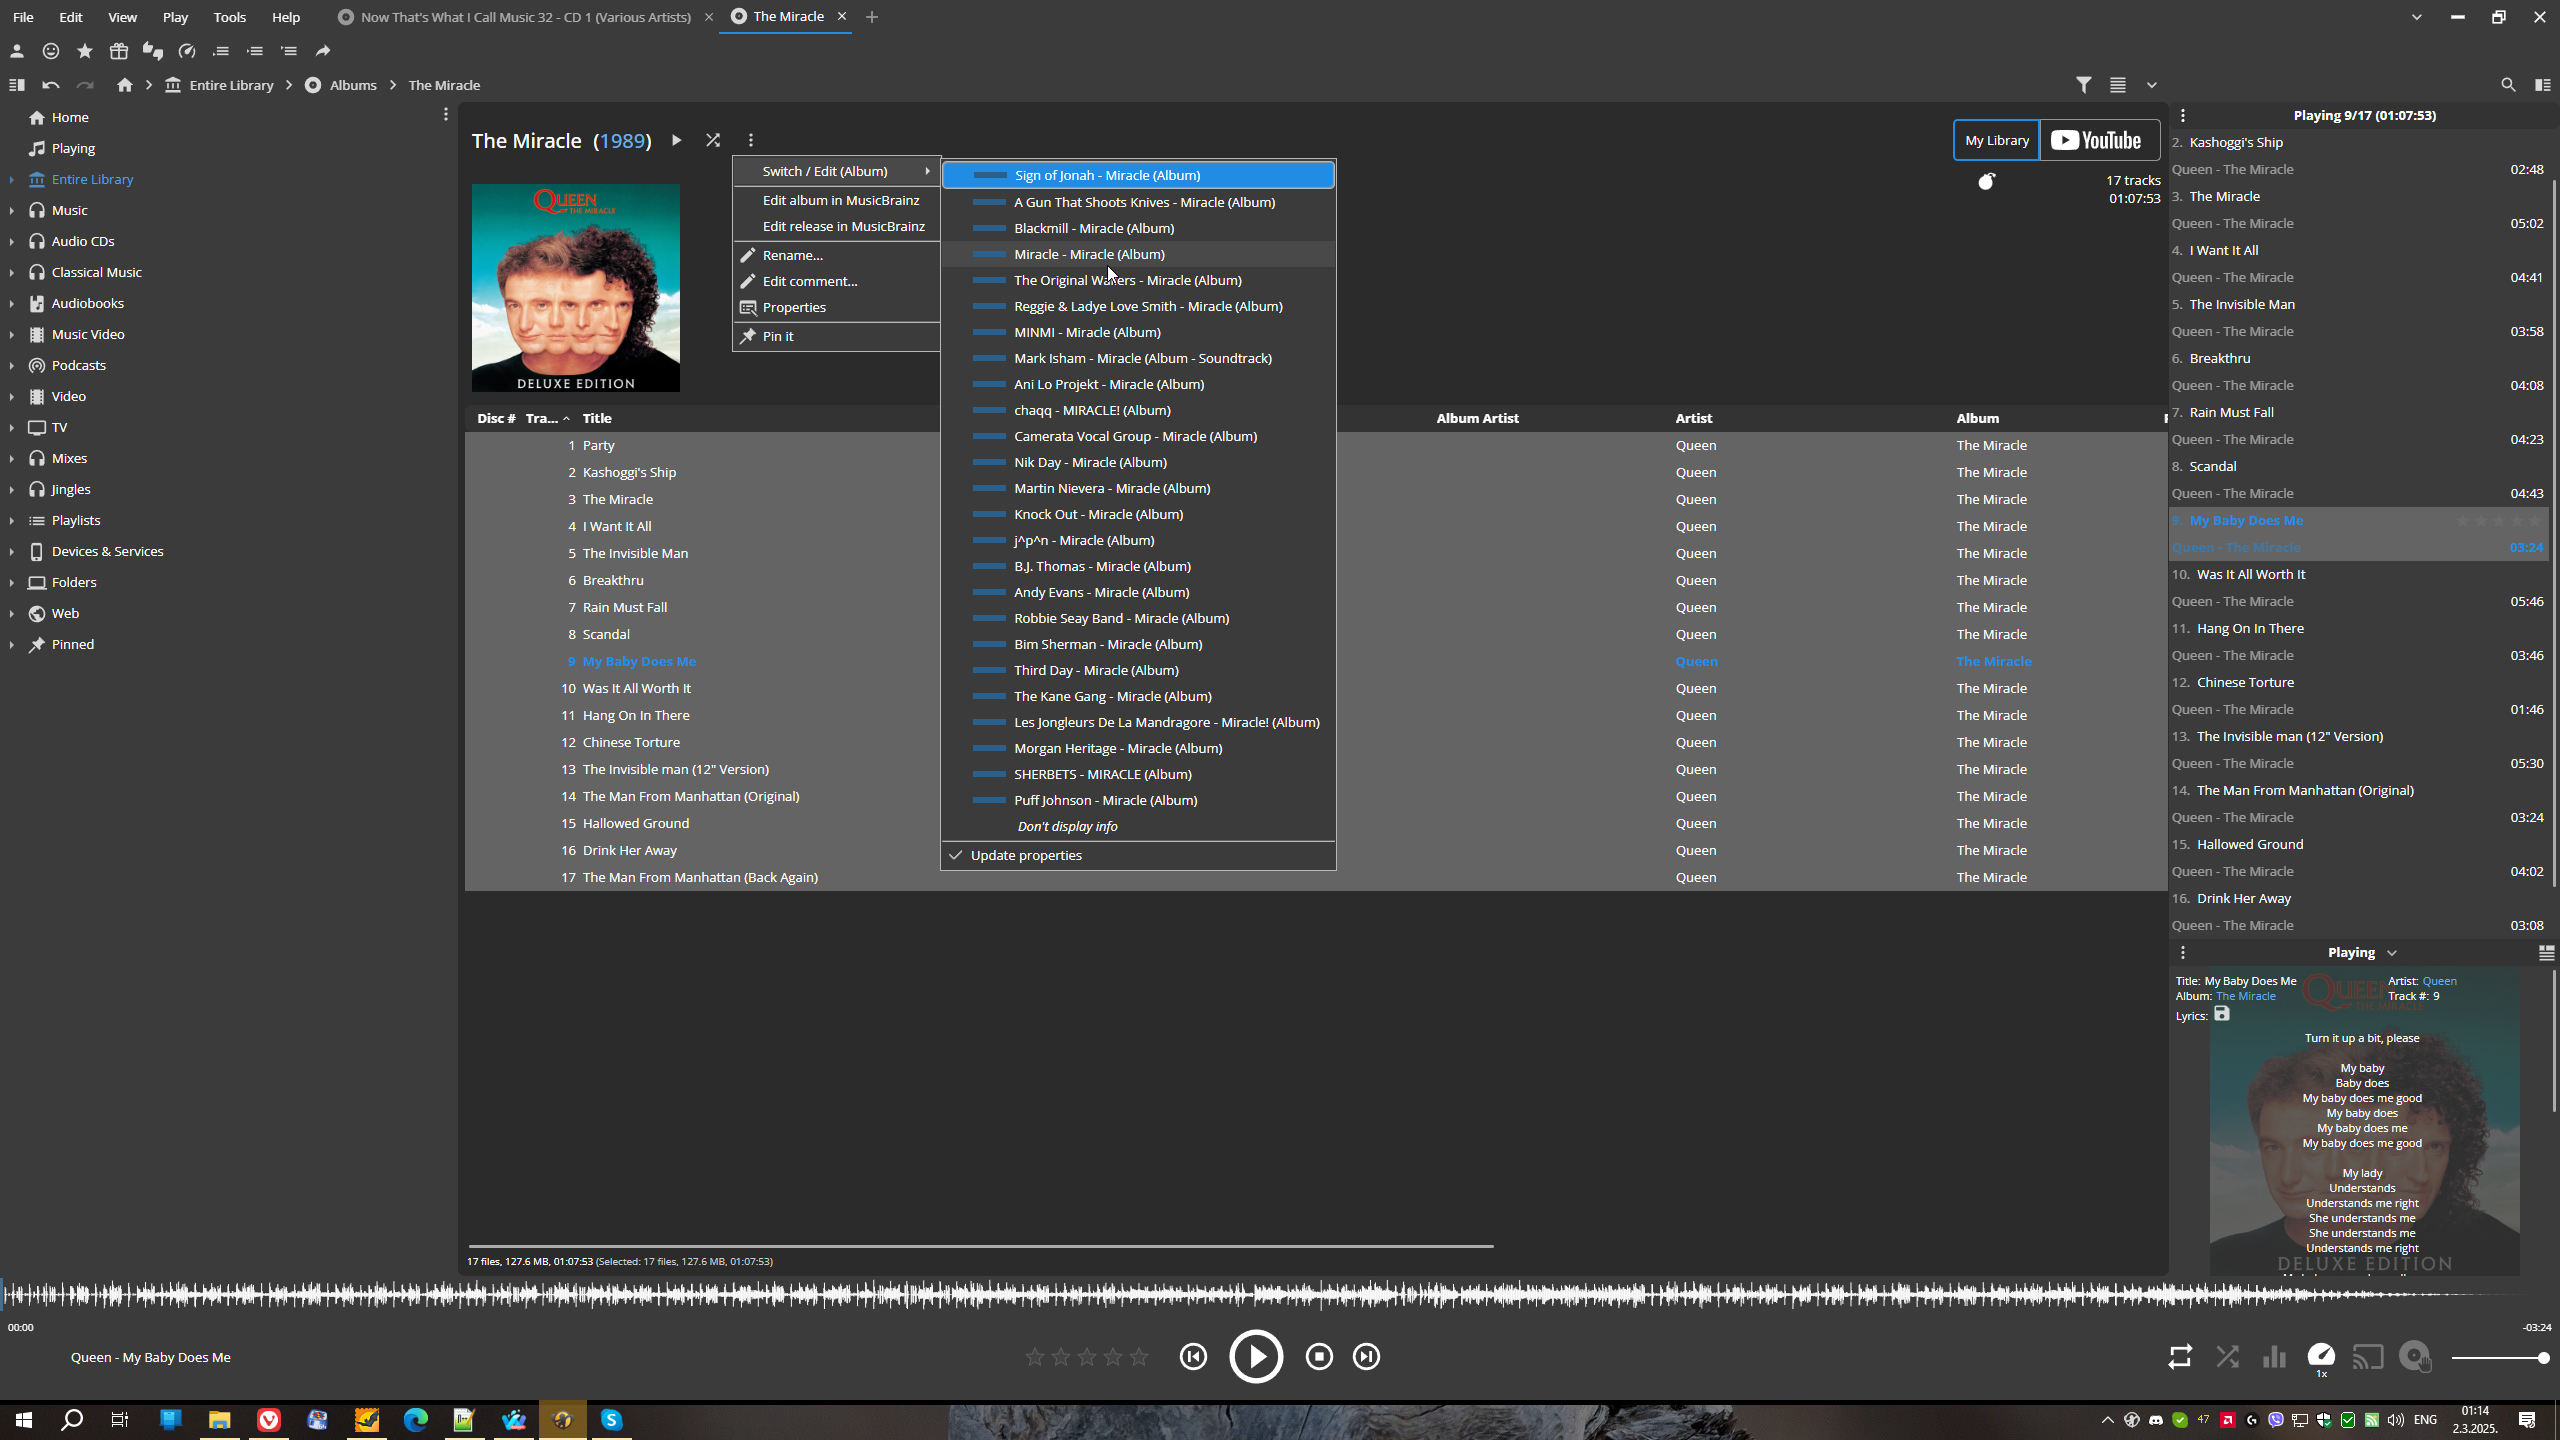Play the album using header play icon
2560x1440 pixels.
[x=677, y=140]
